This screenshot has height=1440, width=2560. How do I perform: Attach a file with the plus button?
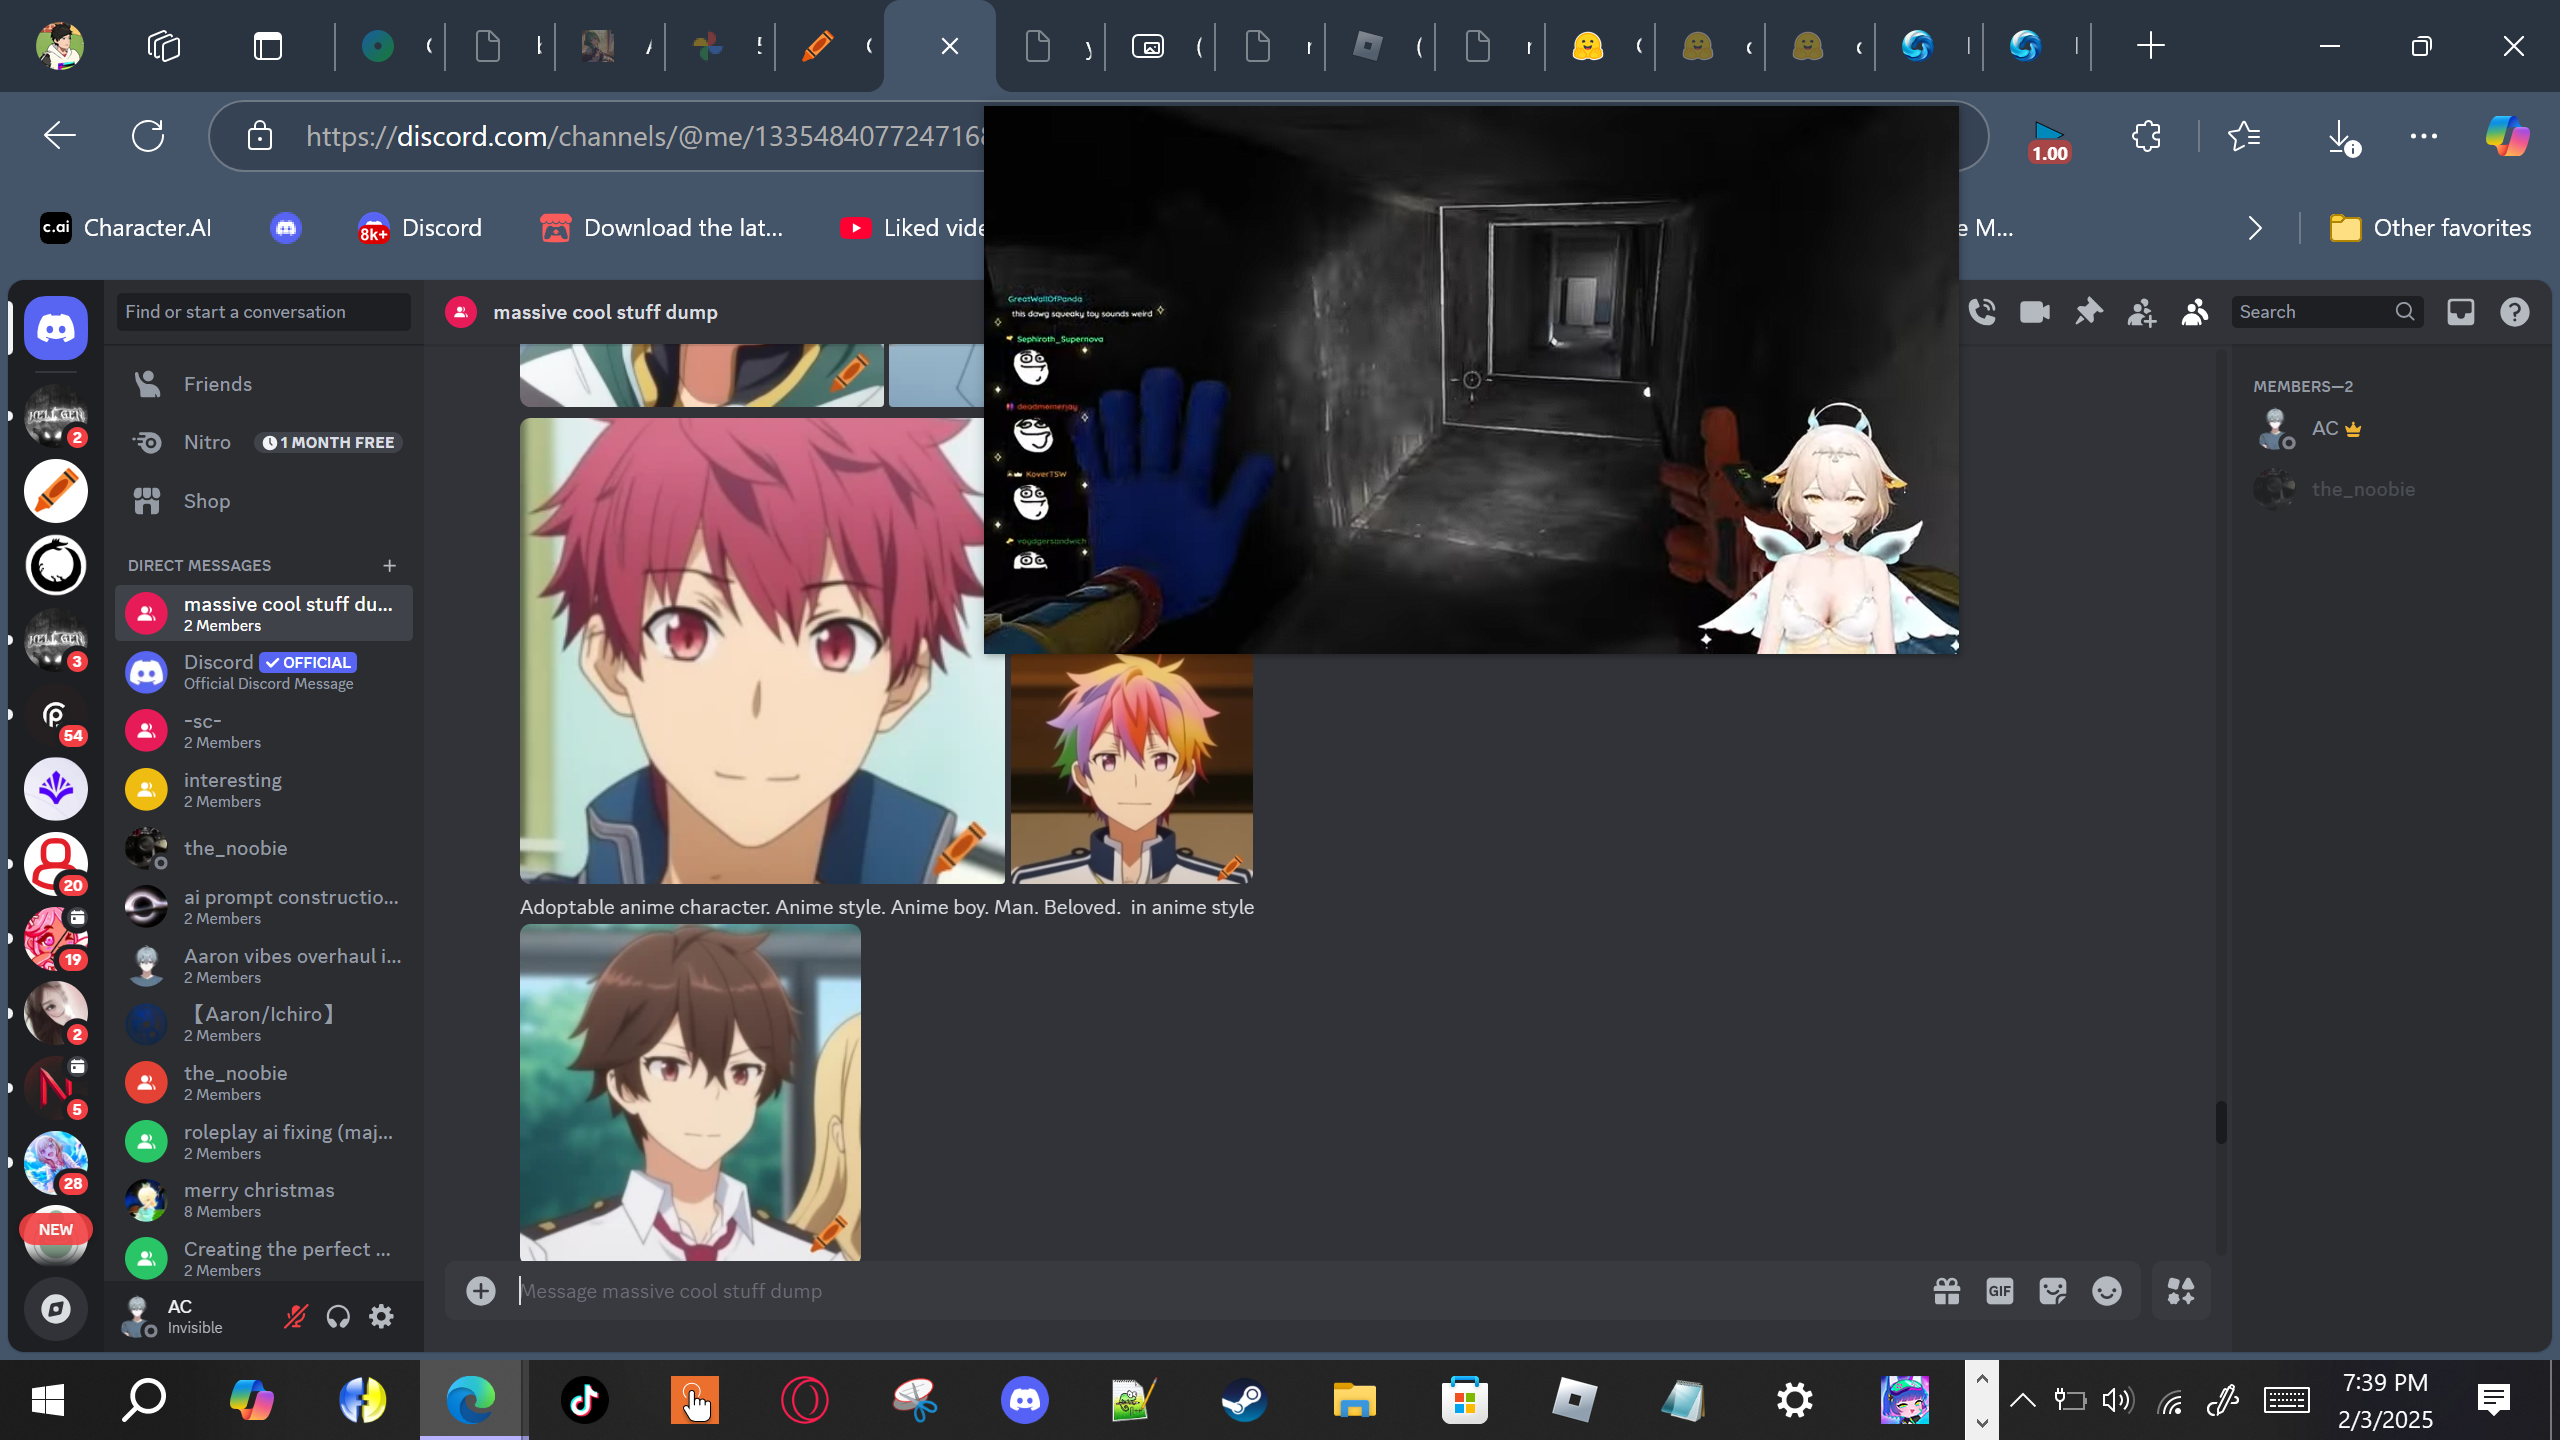[481, 1291]
